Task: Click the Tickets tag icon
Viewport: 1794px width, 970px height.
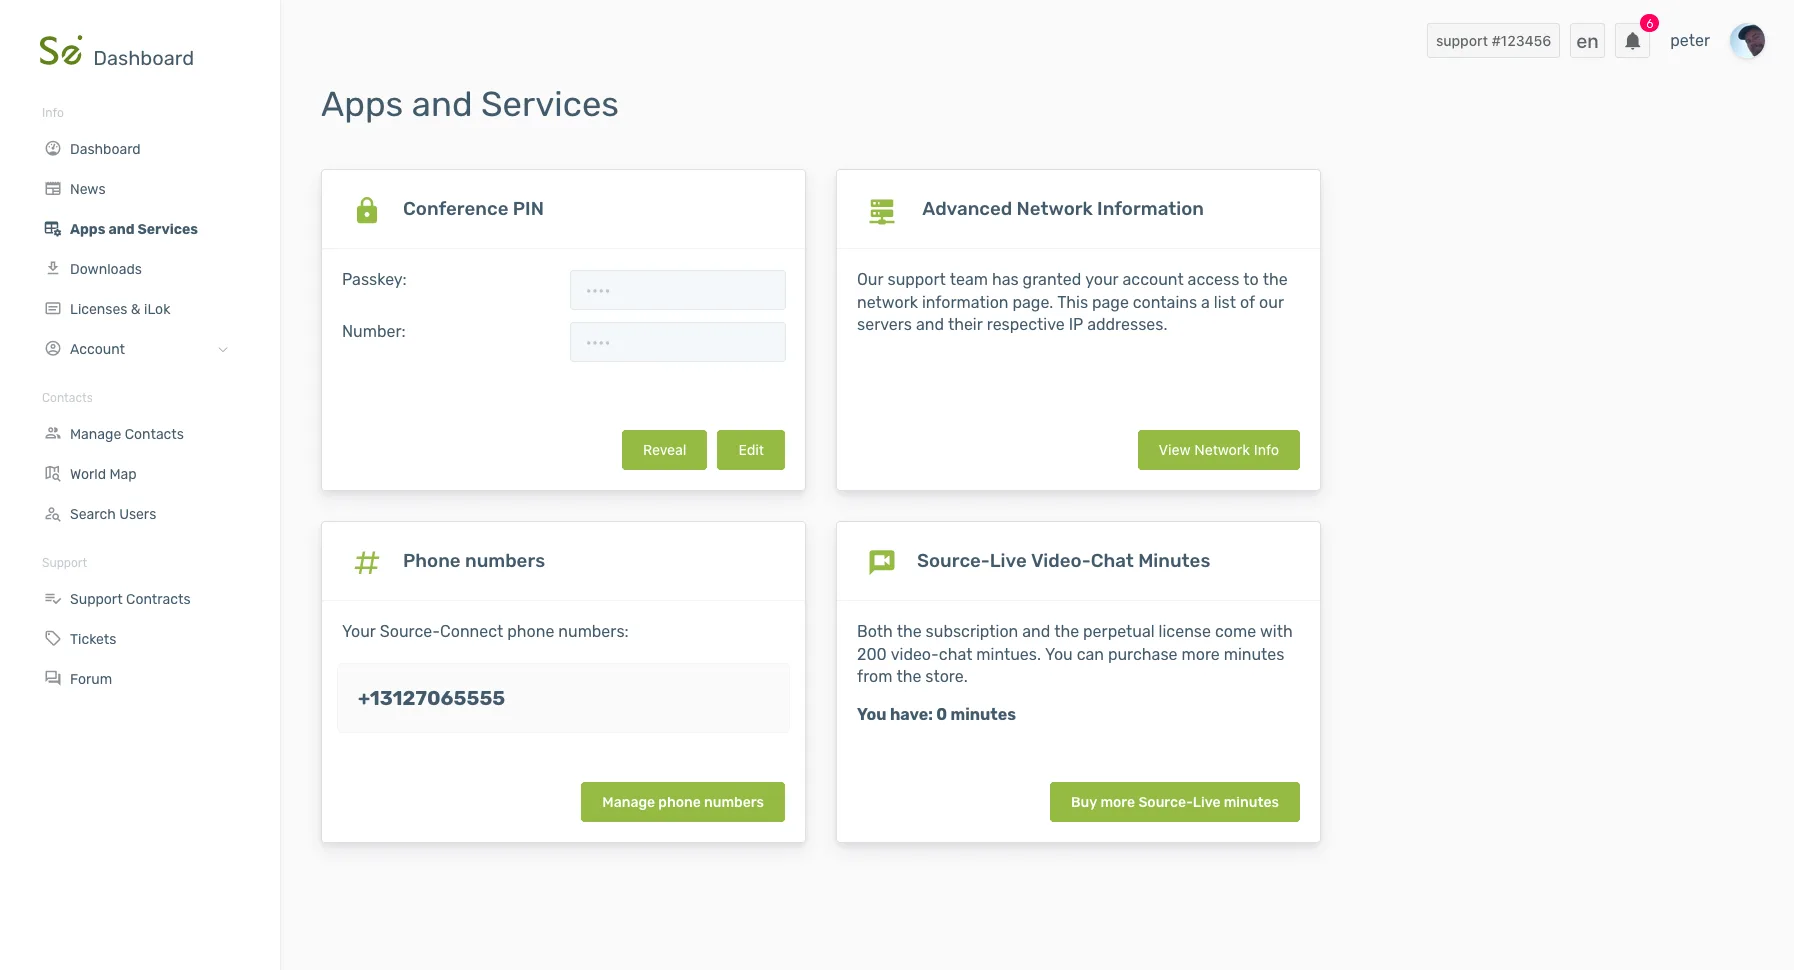Action: tap(53, 638)
